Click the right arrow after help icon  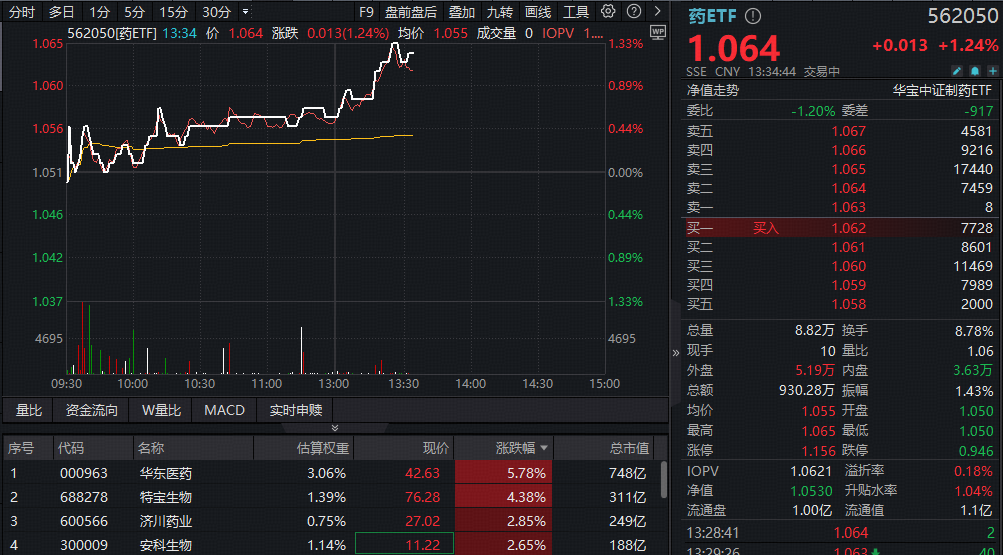[656, 12]
